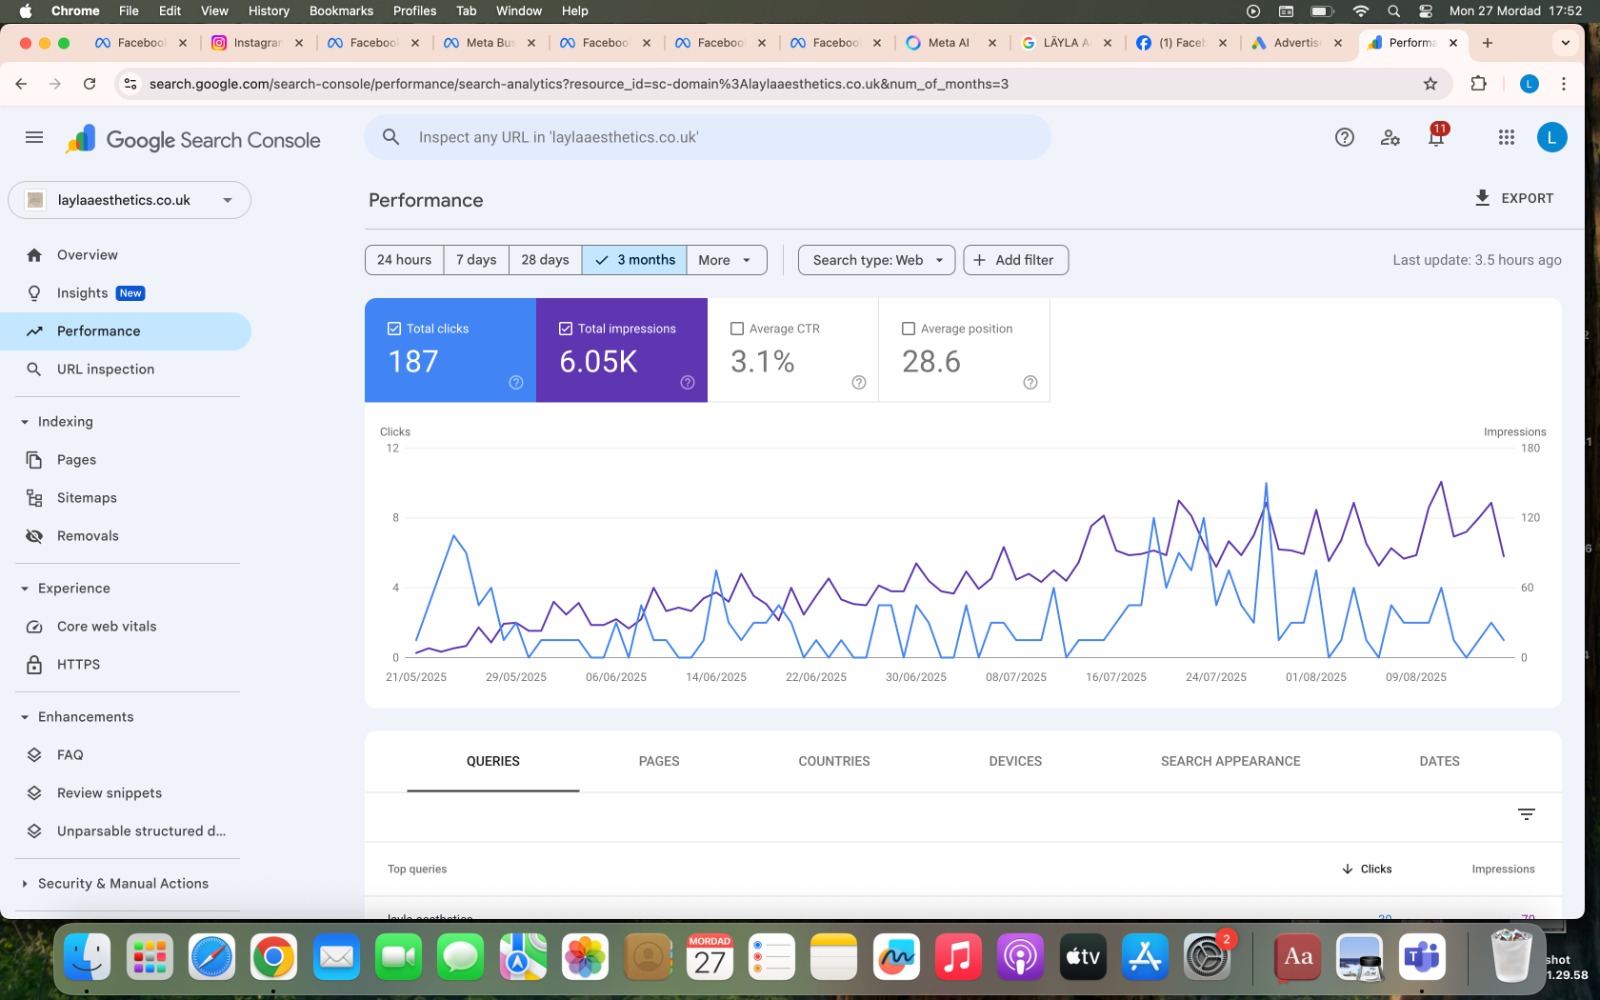Expand the Search type: Web dropdown
Viewport: 1600px width, 1000px height.
[x=876, y=260]
